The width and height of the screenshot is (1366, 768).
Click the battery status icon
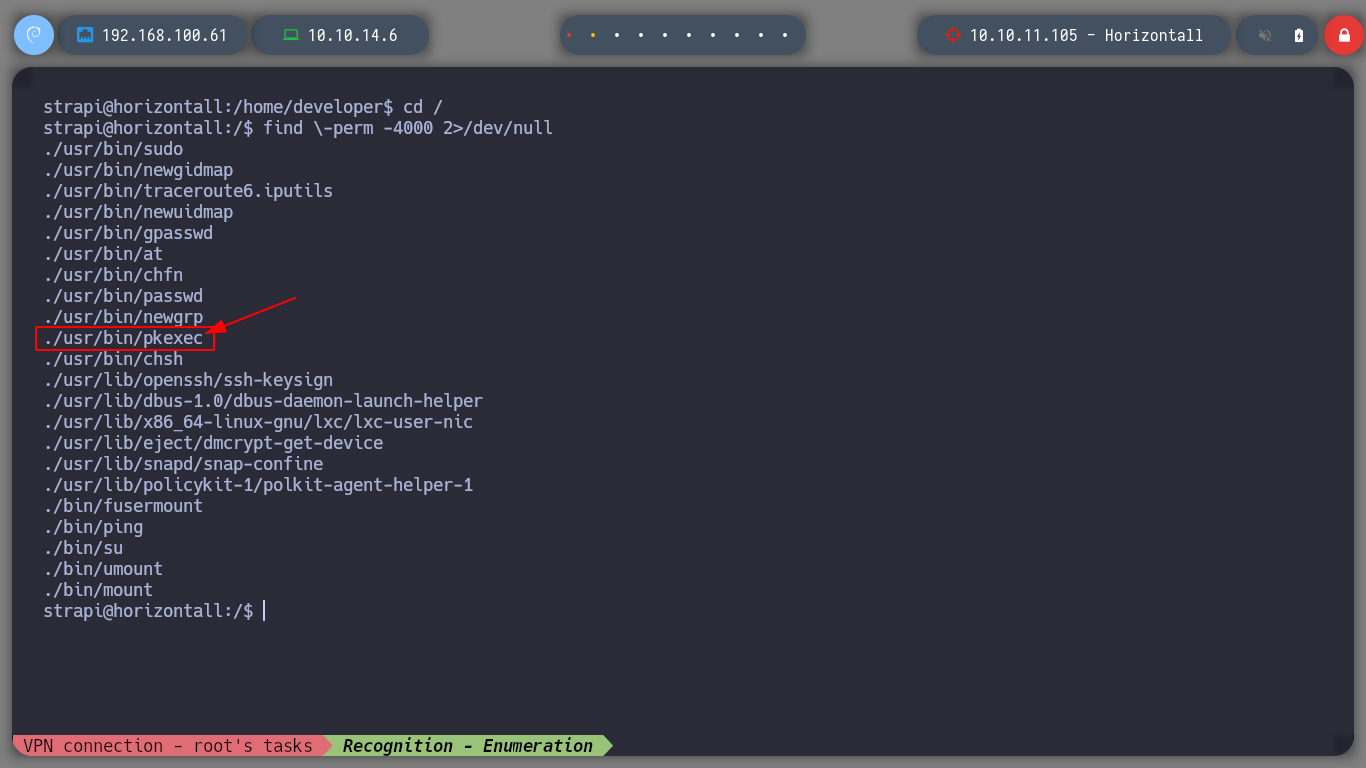pyautogui.click(x=1299, y=35)
